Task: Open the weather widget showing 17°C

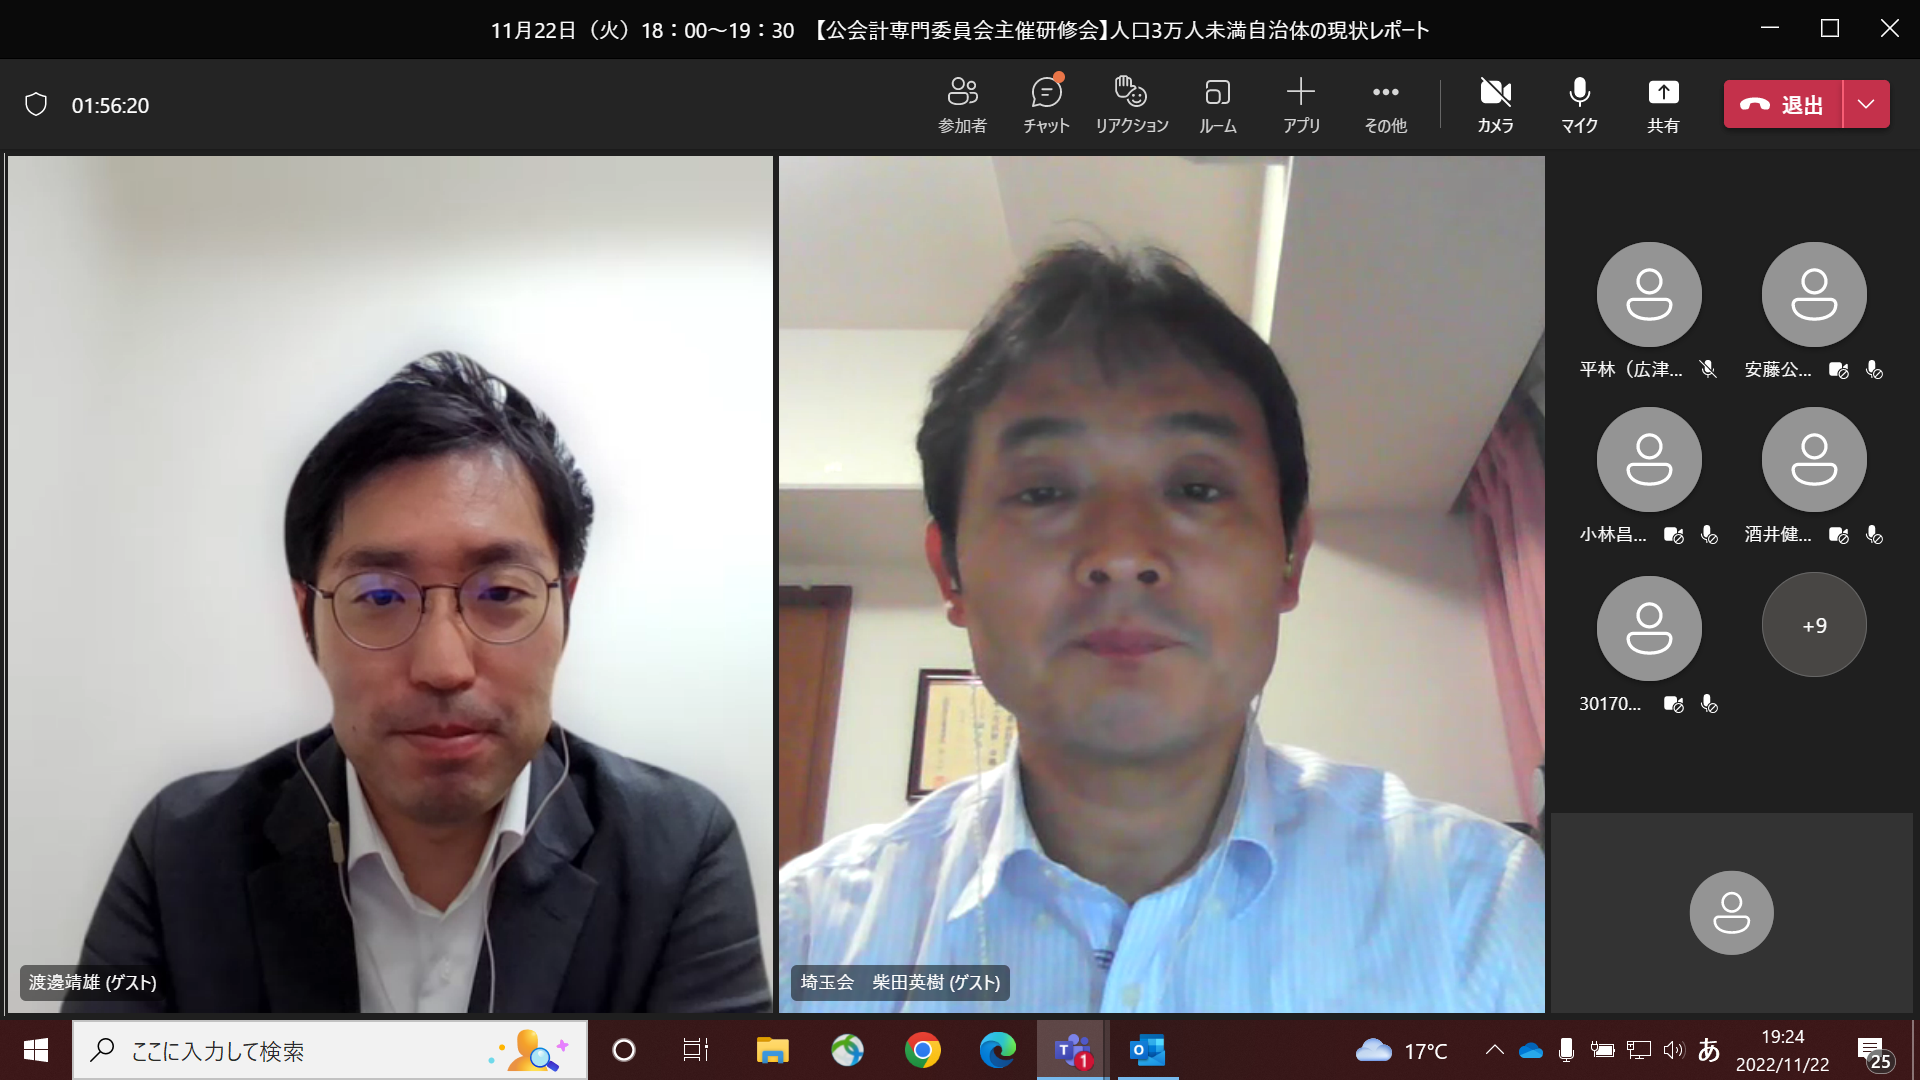Action: 1401,1050
